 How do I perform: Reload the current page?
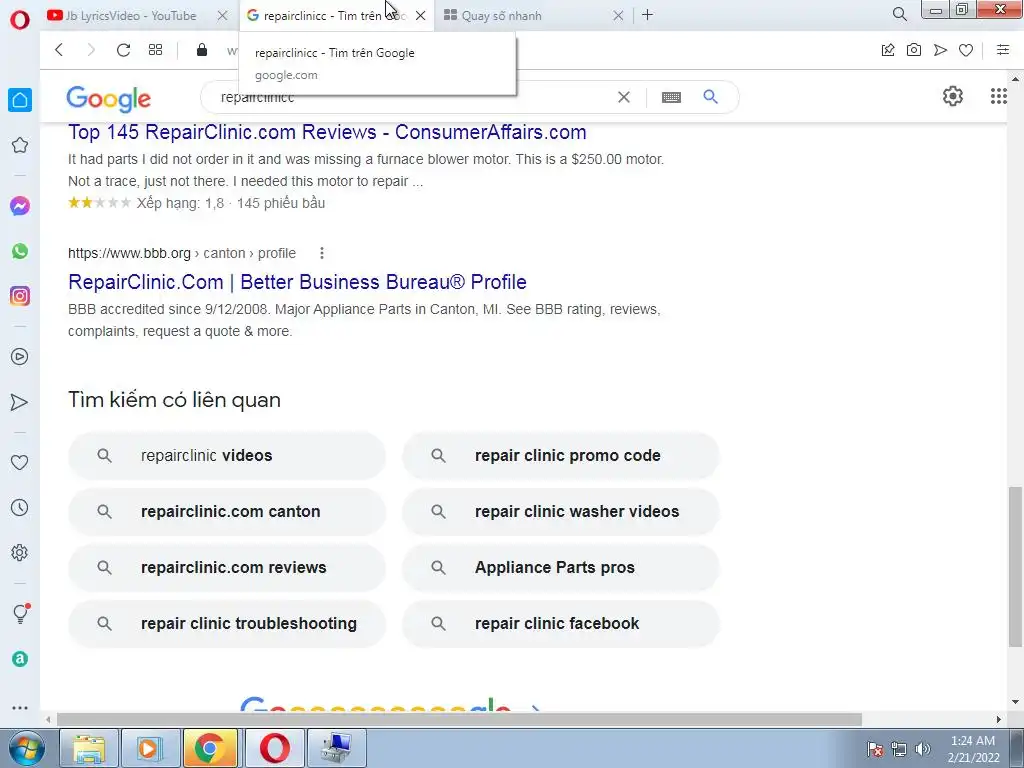[123, 50]
